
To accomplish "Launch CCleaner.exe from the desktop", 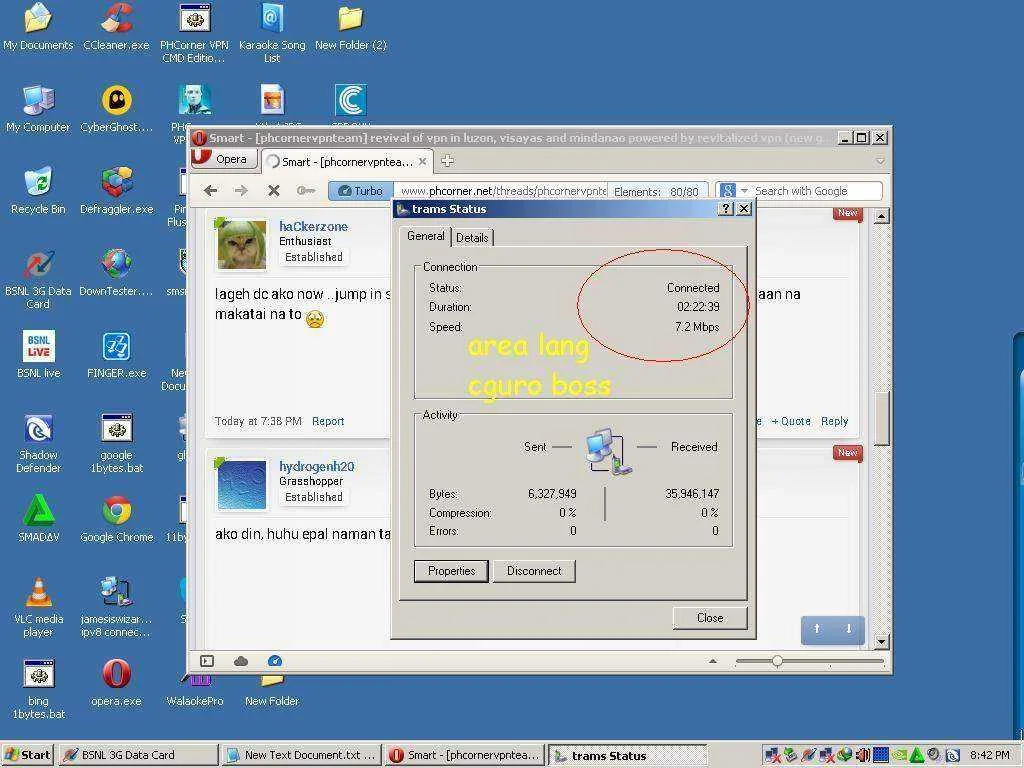I will [x=116, y=27].
